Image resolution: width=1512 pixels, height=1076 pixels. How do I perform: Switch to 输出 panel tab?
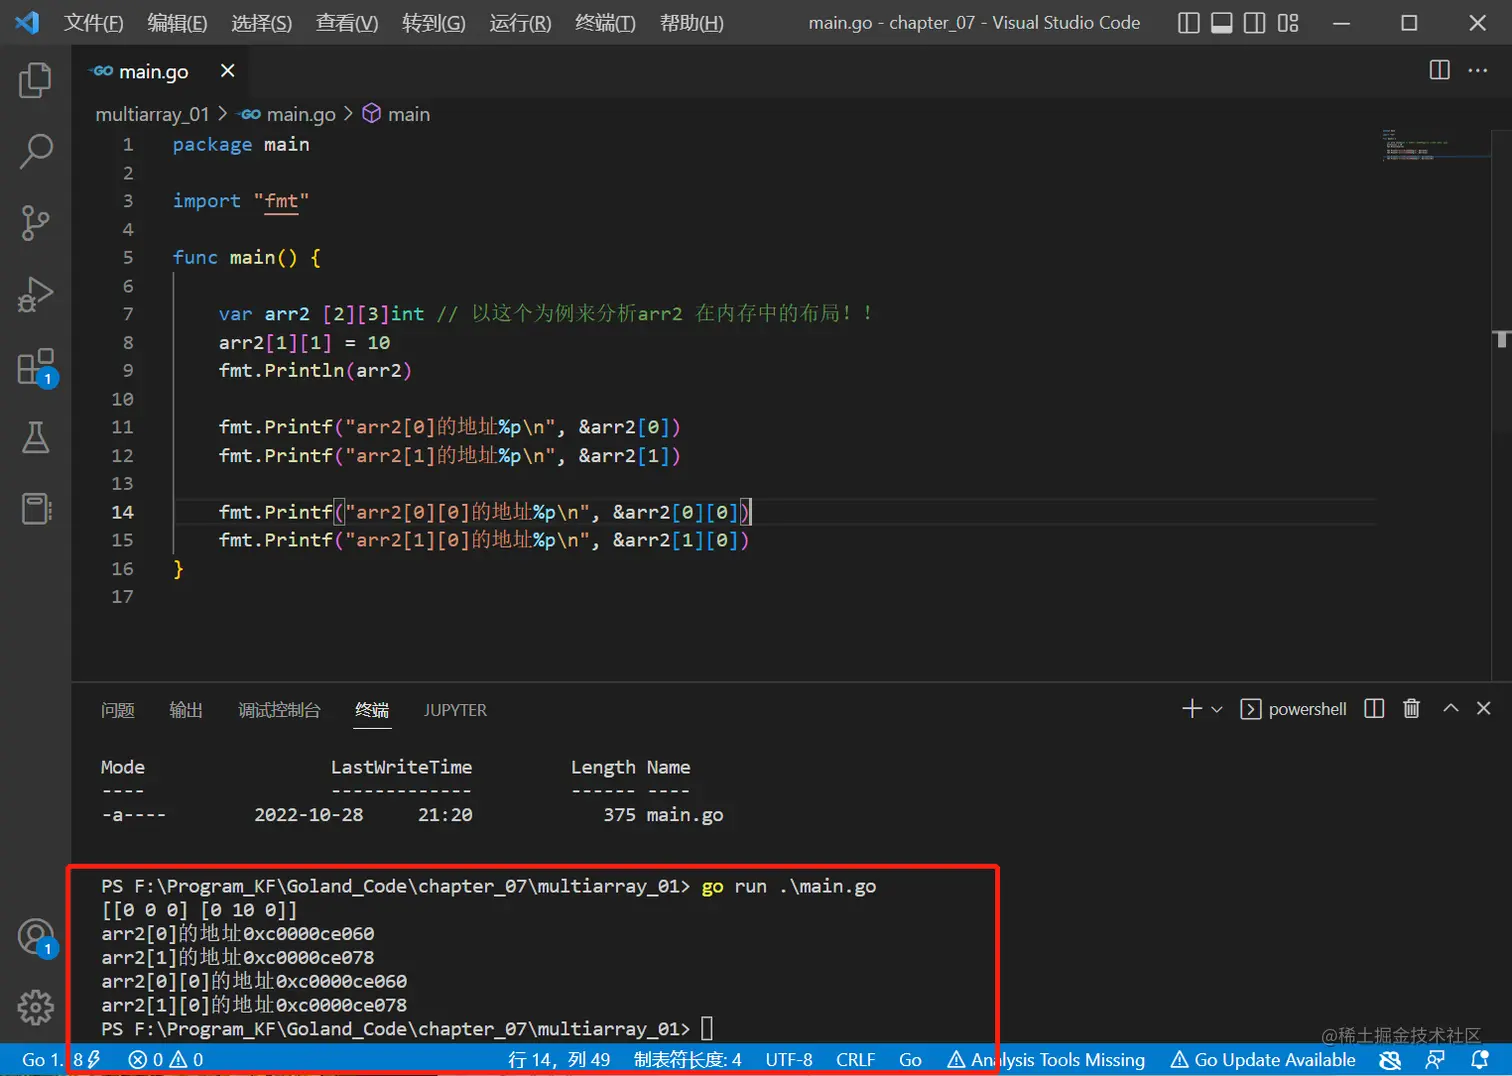click(x=186, y=710)
